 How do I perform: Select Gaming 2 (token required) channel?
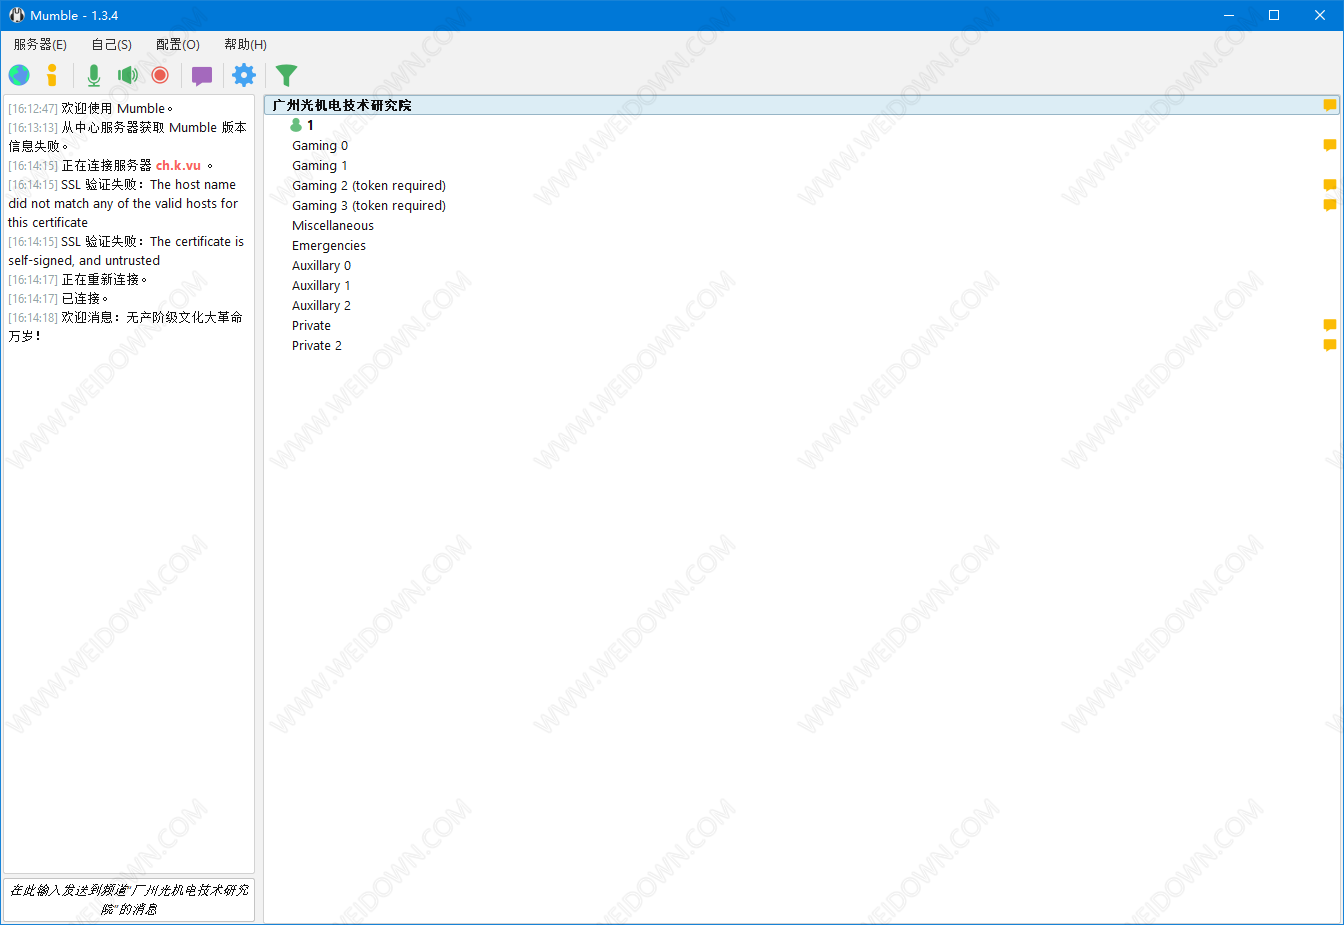pos(369,185)
